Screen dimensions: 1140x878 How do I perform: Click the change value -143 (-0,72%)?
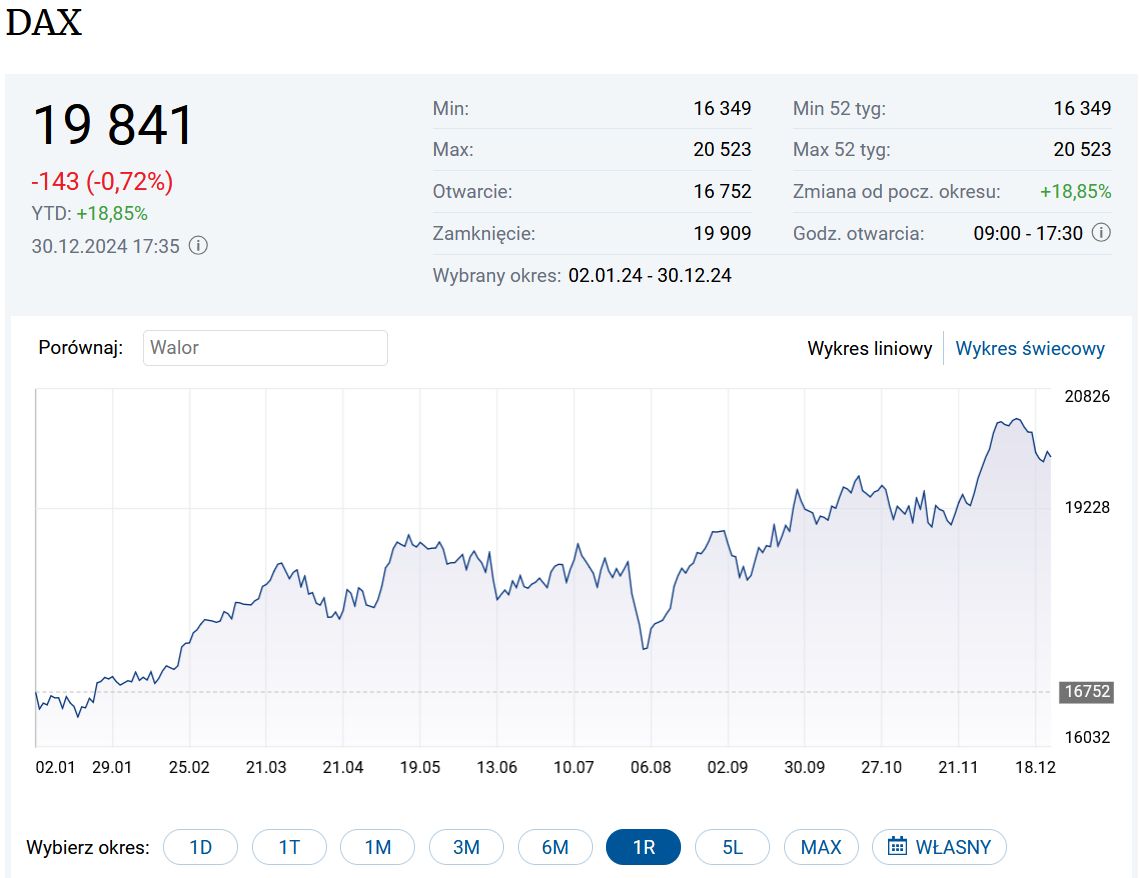pyautogui.click(x=102, y=181)
